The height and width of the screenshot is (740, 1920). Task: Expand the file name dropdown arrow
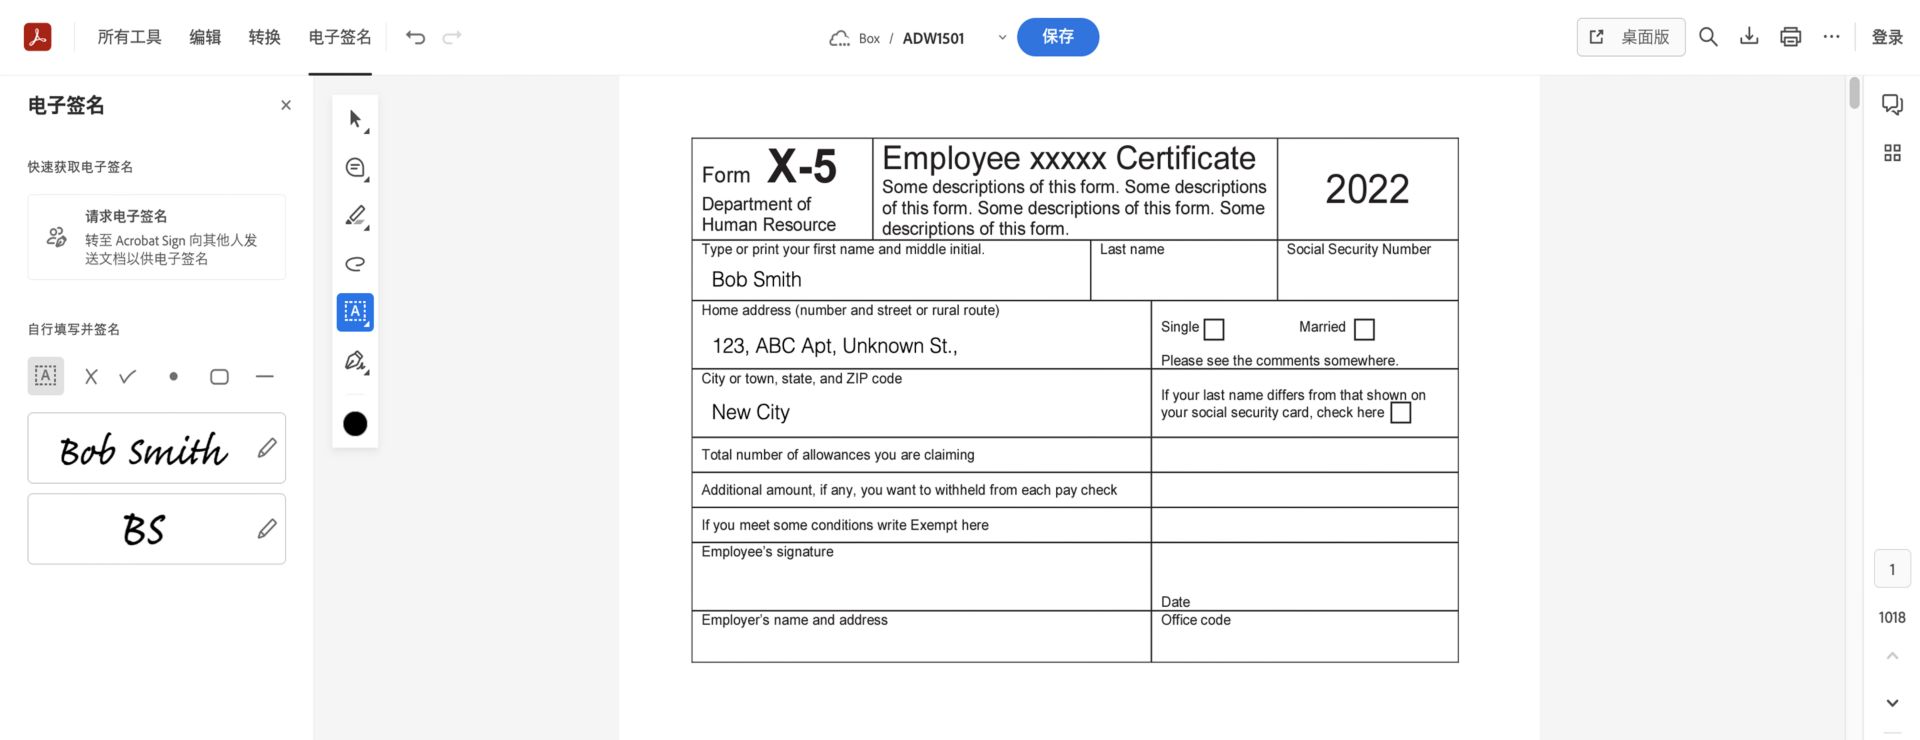pos(1002,38)
